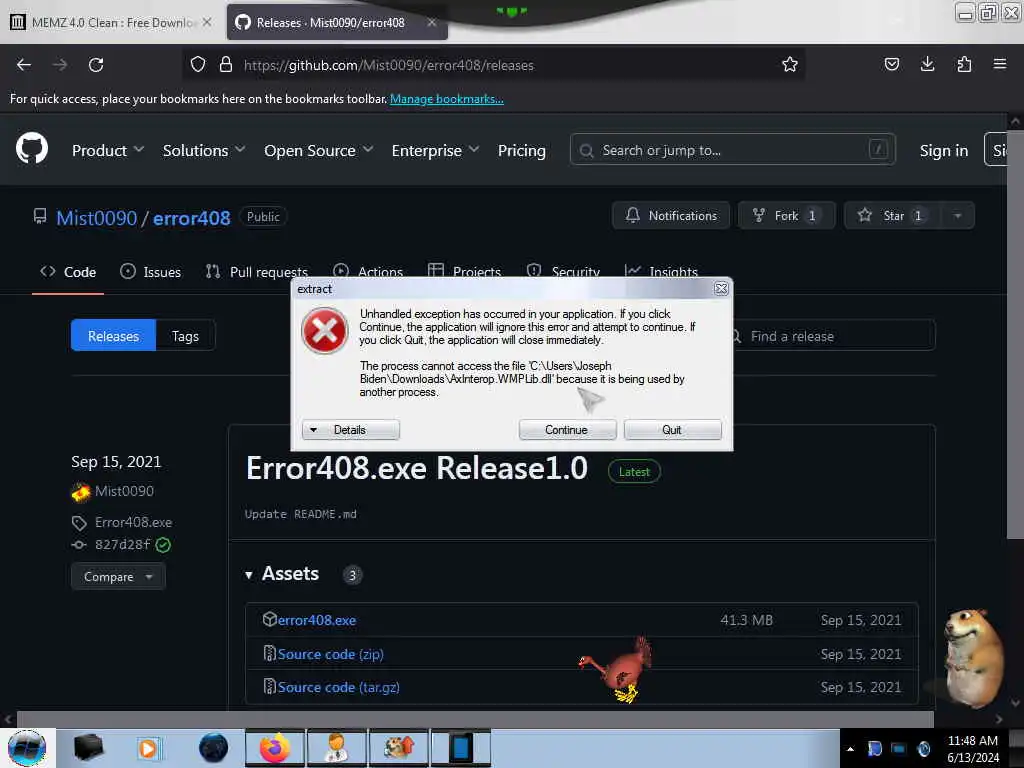Viewport: 1024px width, 768px height.
Task: Go to the Pricing page
Action: [x=521, y=150]
